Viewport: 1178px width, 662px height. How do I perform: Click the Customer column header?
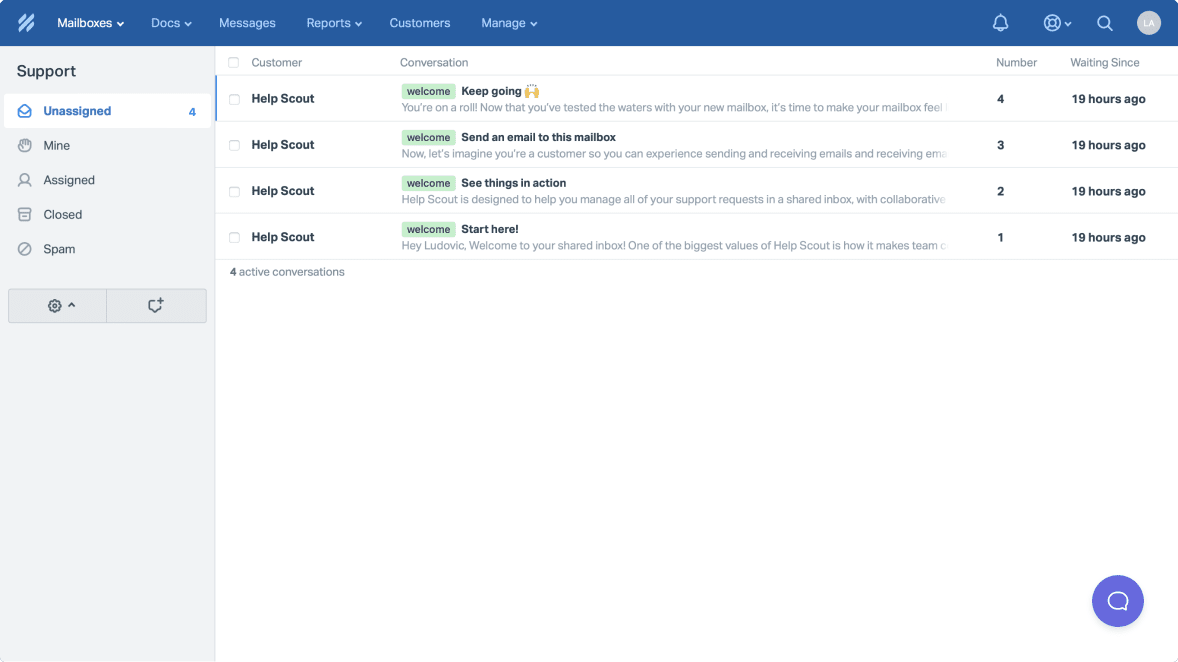(x=276, y=62)
